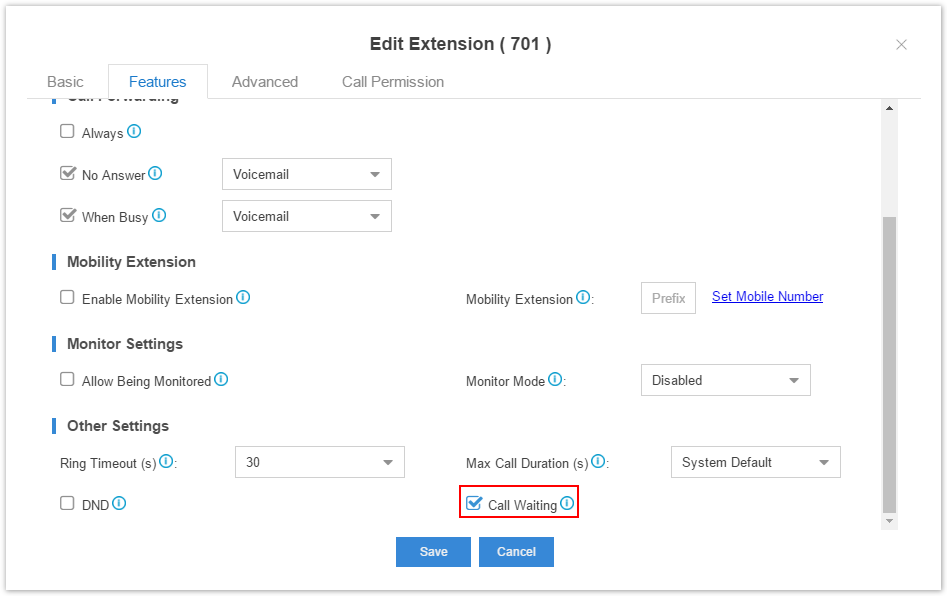This screenshot has width=947, height=596.
Task: Click the Save button
Action: (x=433, y=552)
